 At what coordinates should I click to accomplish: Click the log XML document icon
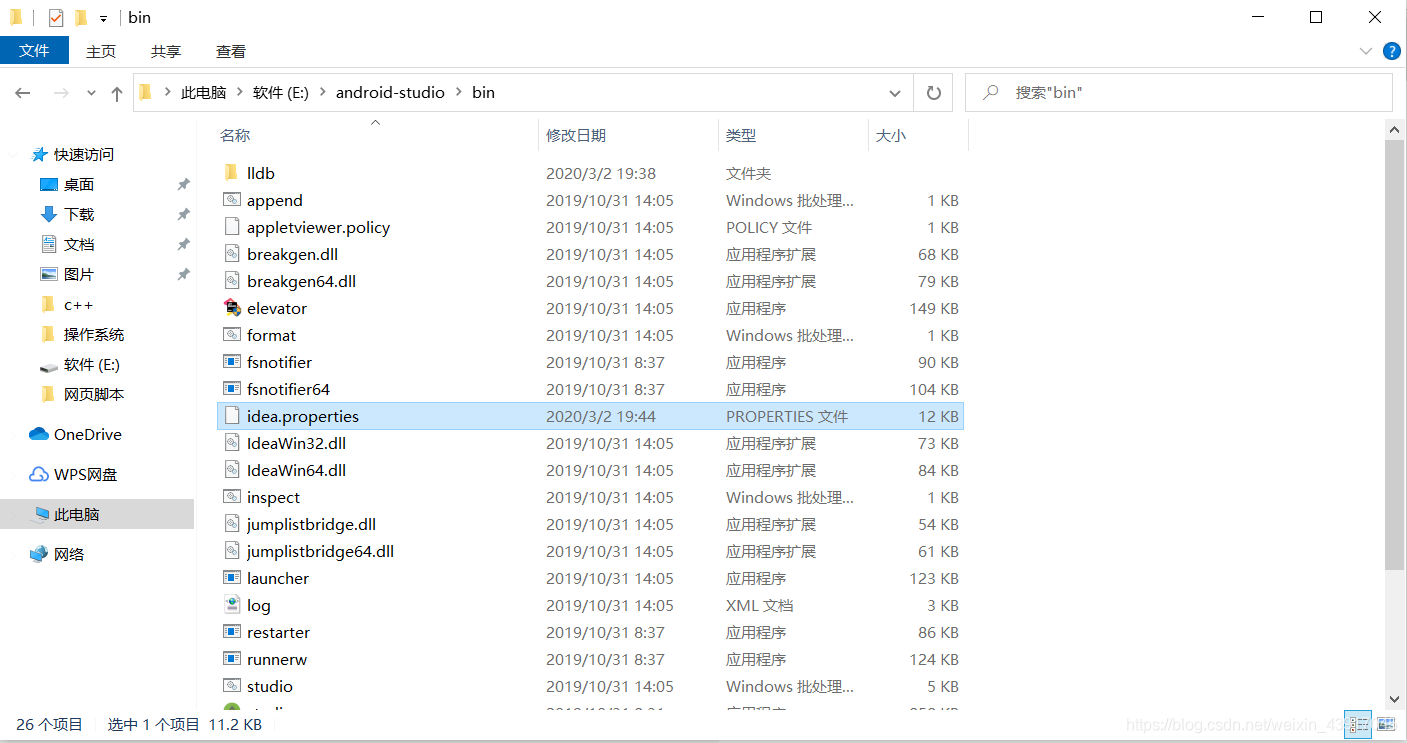pos(232,605)
